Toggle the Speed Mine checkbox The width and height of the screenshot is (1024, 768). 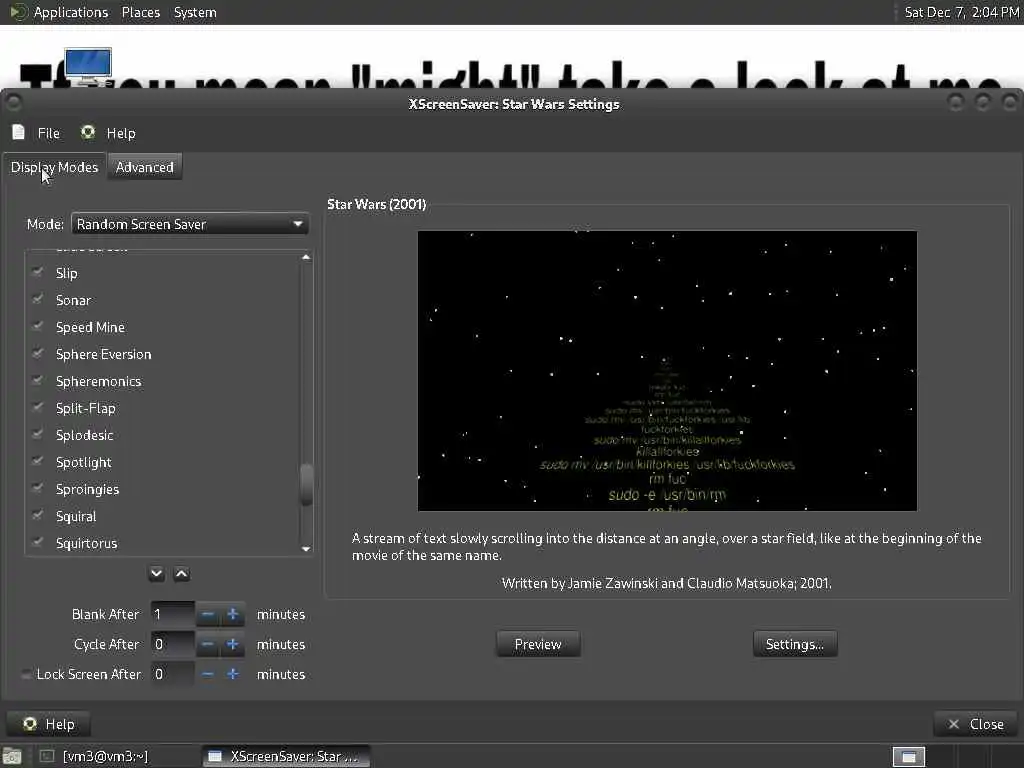pyautogui.click(x=38, y=327)
